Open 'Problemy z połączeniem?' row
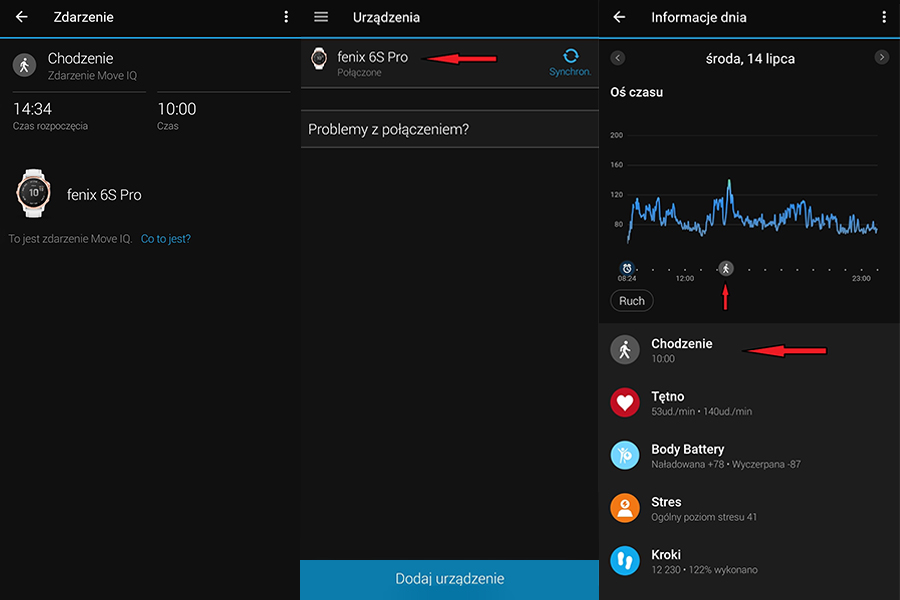900x600 pixels. click(x=449, y=129)
